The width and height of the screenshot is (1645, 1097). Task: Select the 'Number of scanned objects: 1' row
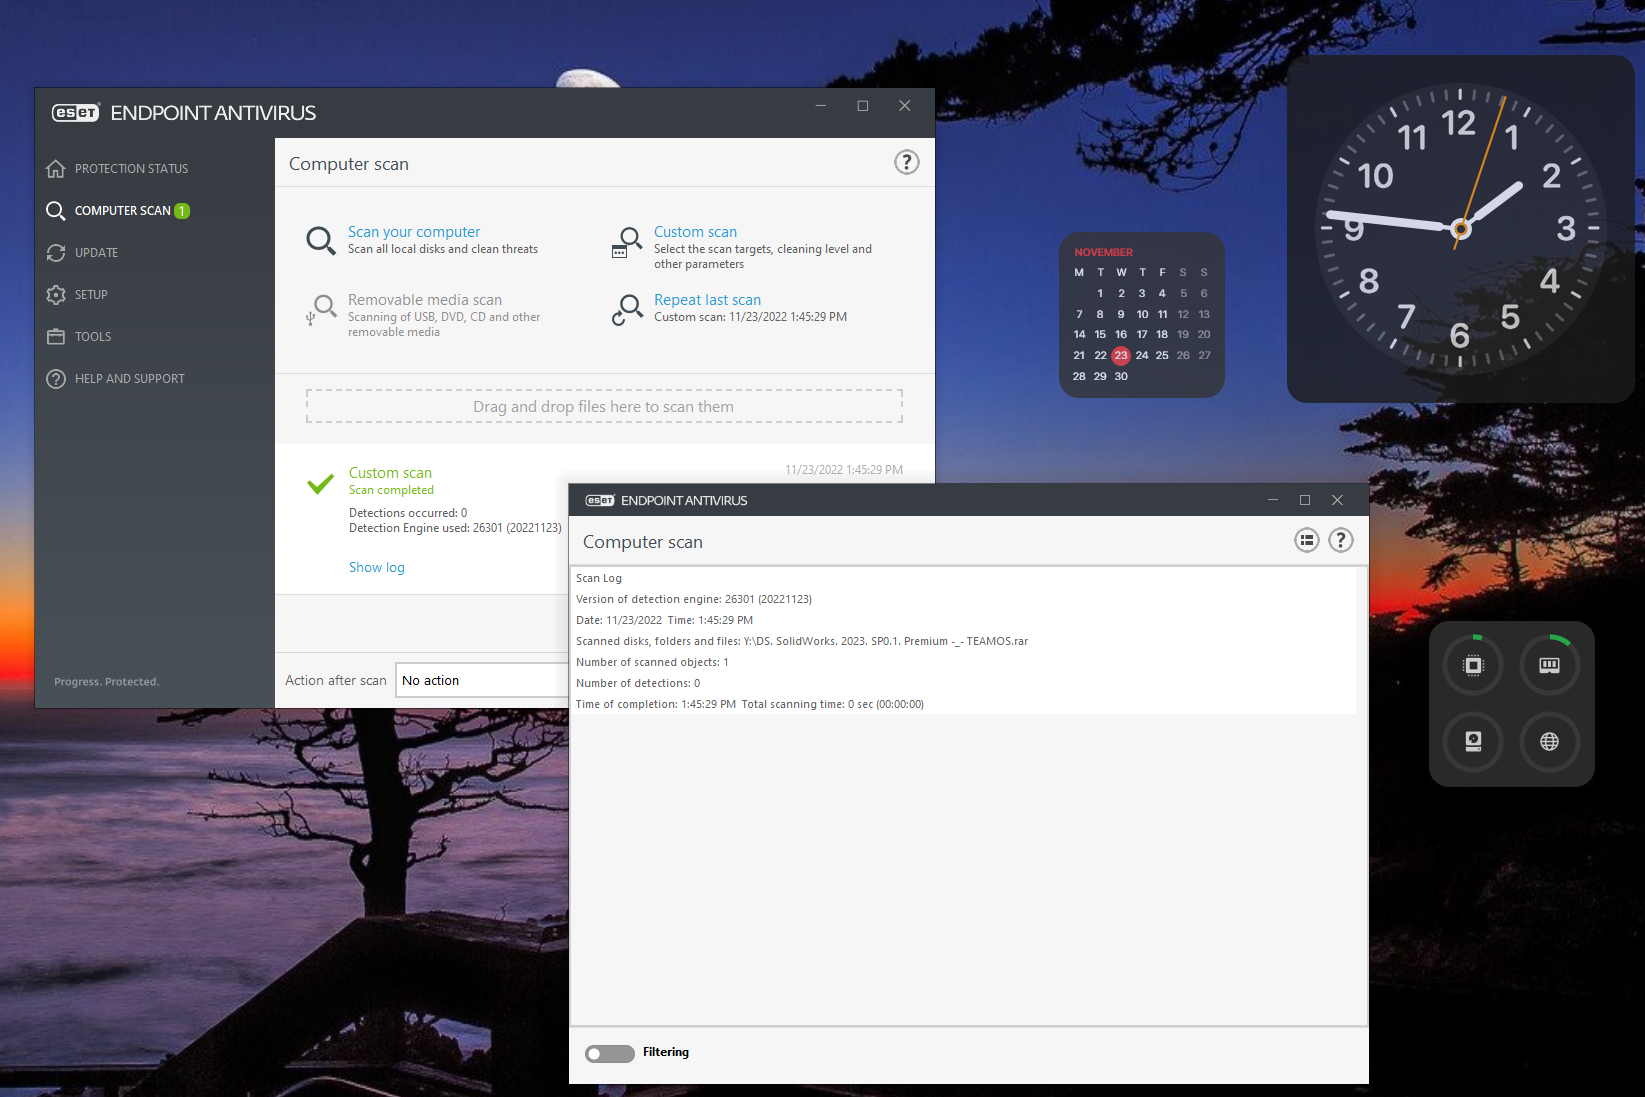(964, 663)
